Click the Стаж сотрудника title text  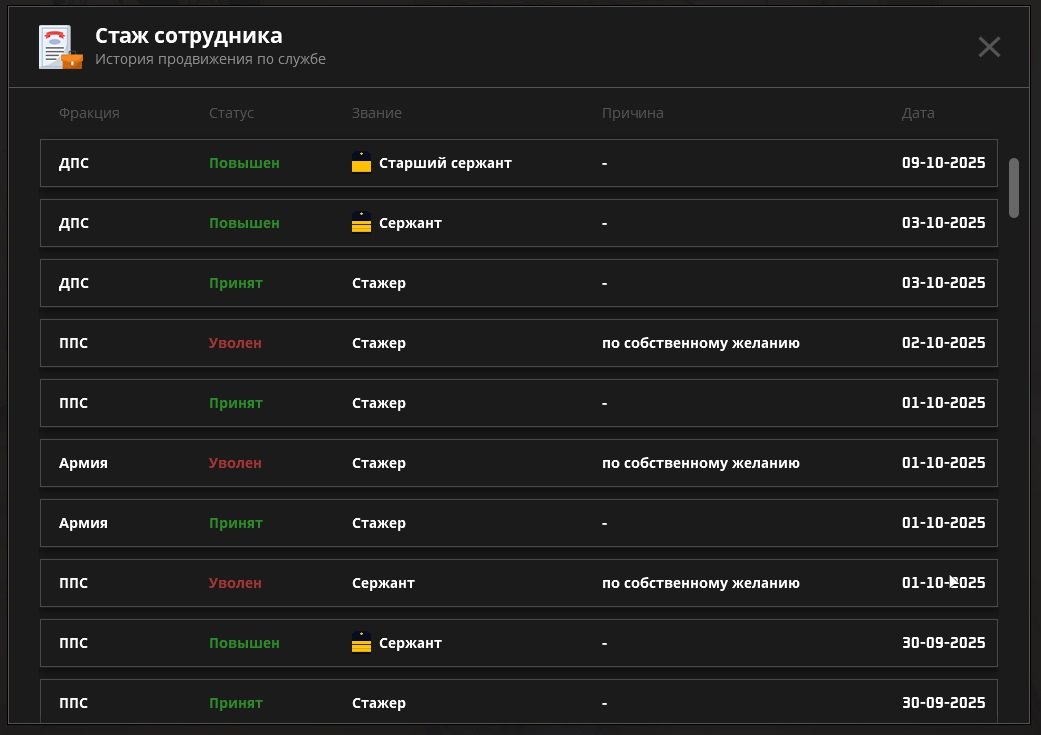(x=188, y=36)
